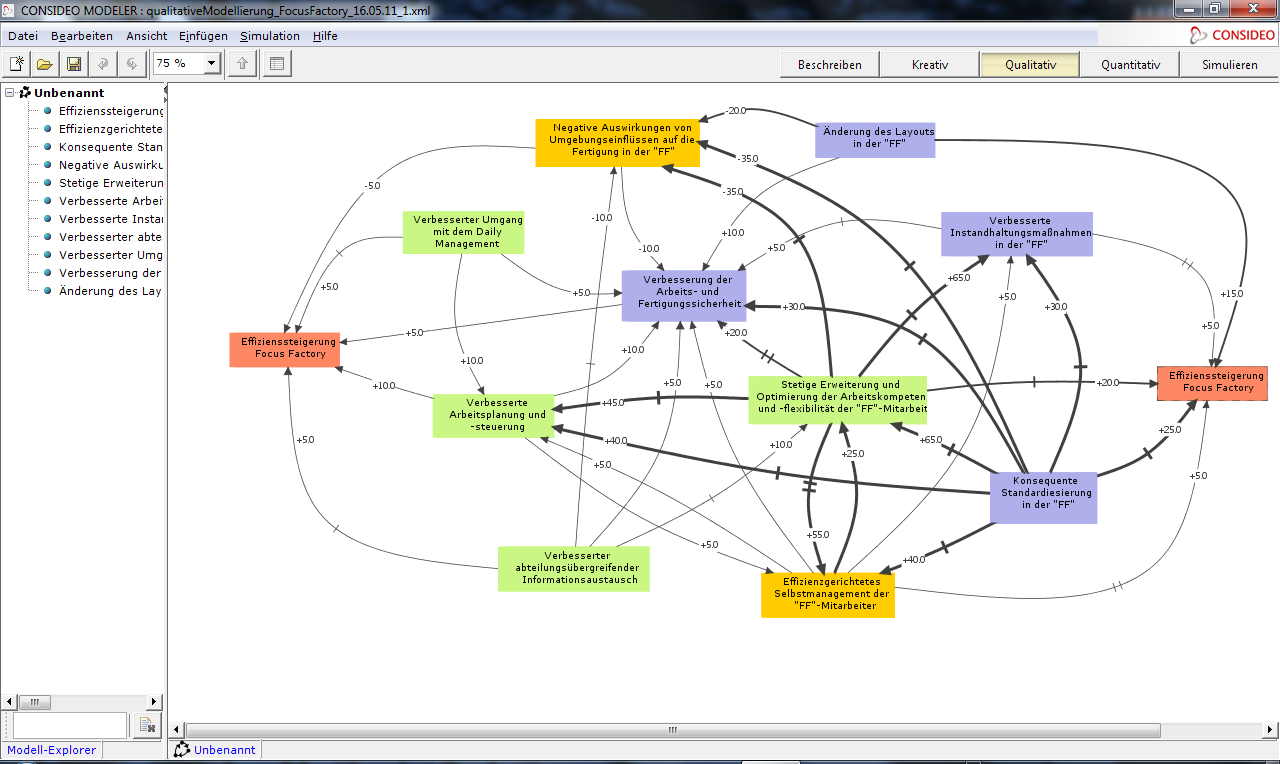Click the explorer panel horizontal scrollbar thumb
The width and height of the screenshot is (1280, 764).
click(34, 702)
